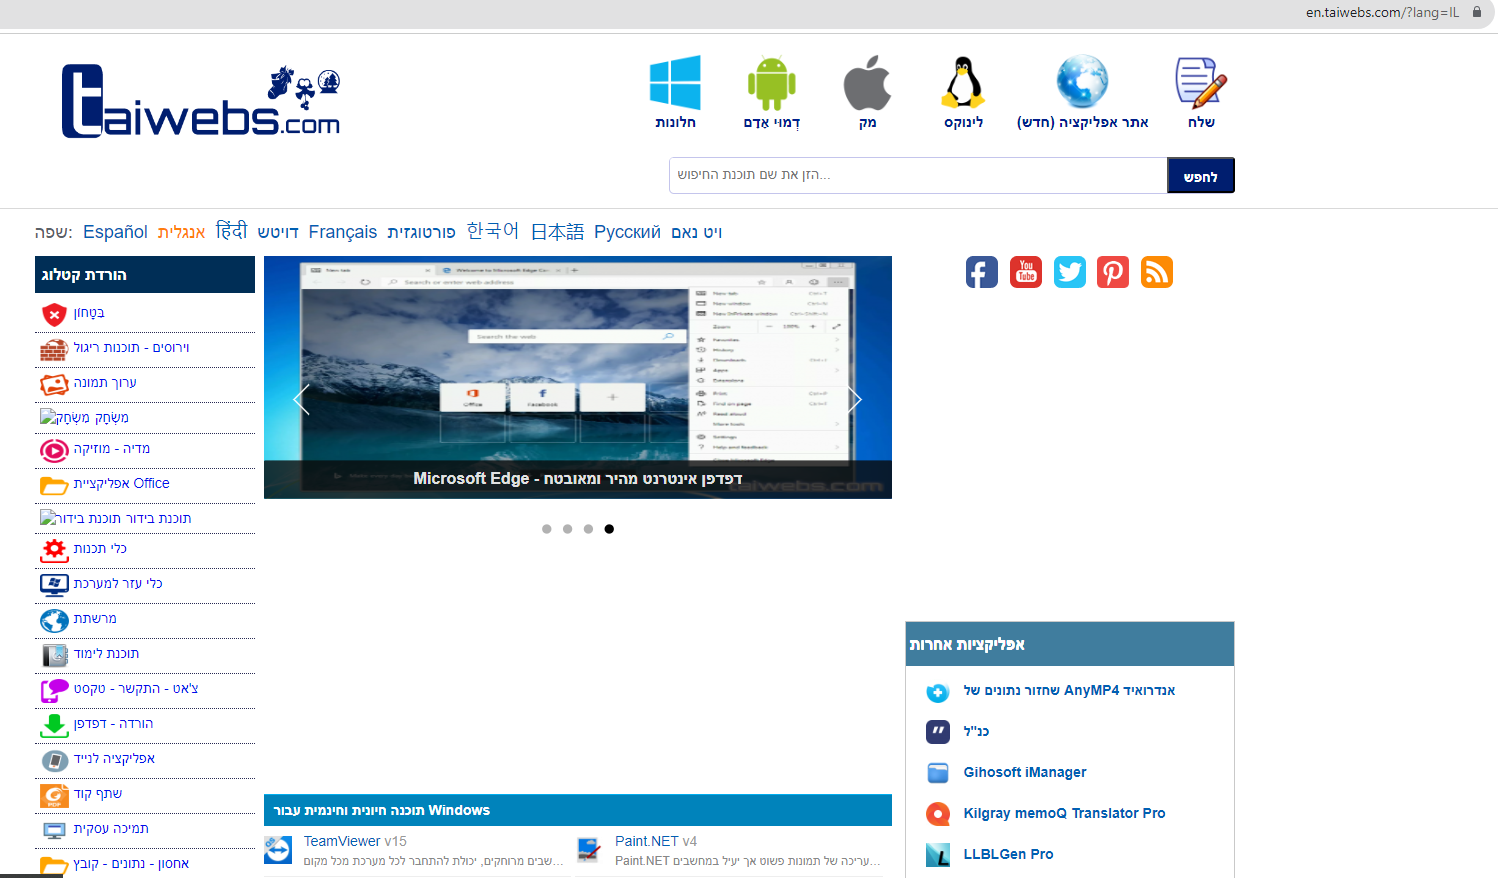This screenshot has width=1498, height=878.
Task: Switch language to Русский
Action: point(627,232)
